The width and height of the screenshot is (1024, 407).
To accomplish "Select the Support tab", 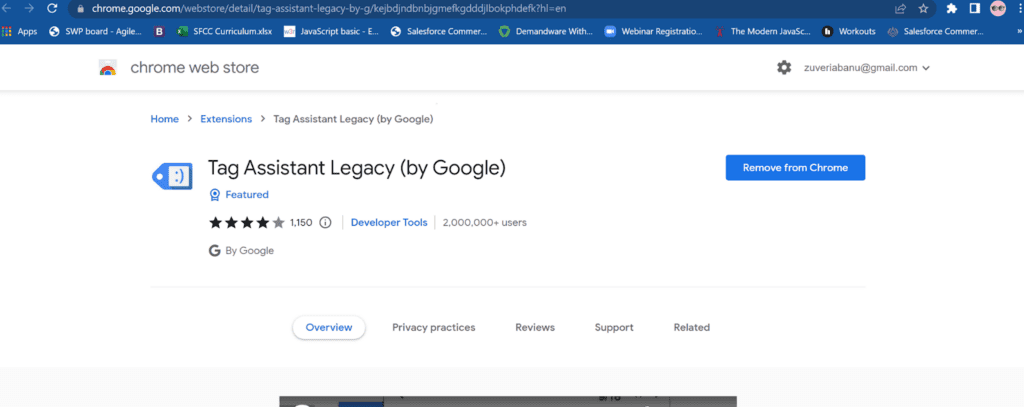I will 614,327.
